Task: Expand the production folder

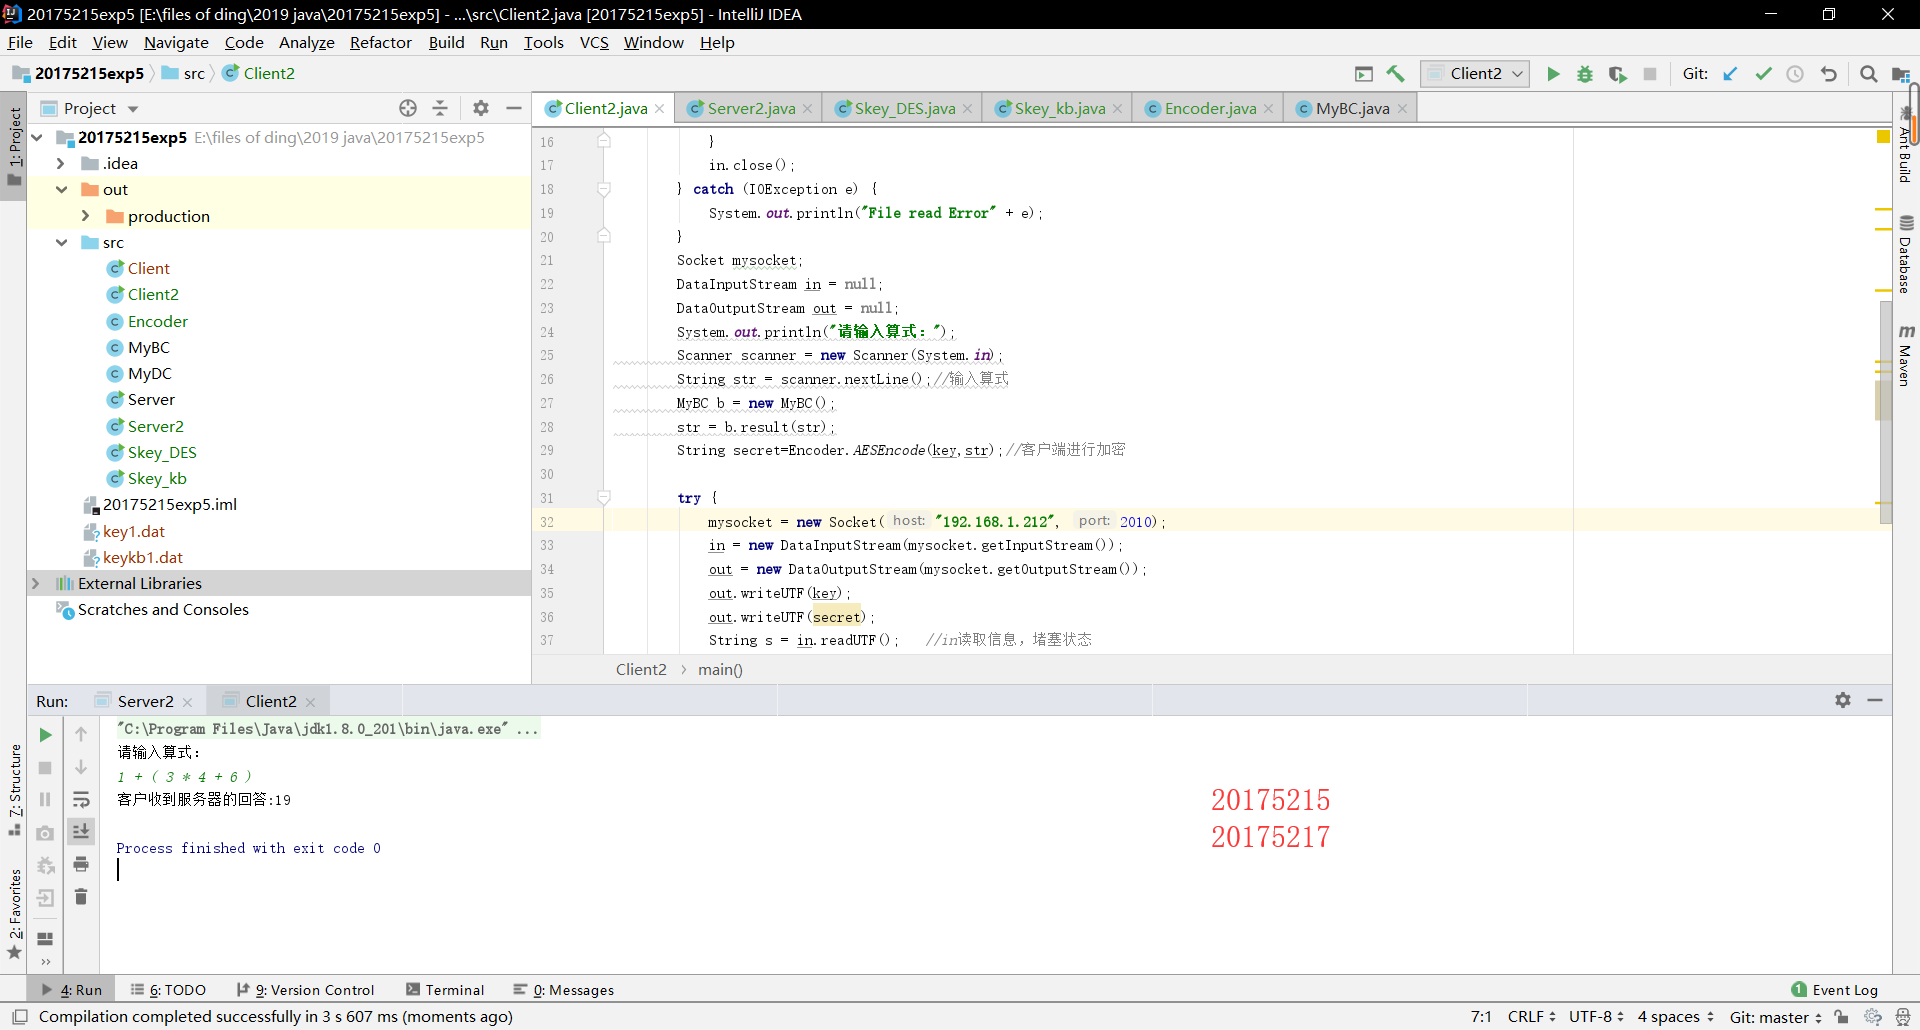Action: tap(85, 216)
